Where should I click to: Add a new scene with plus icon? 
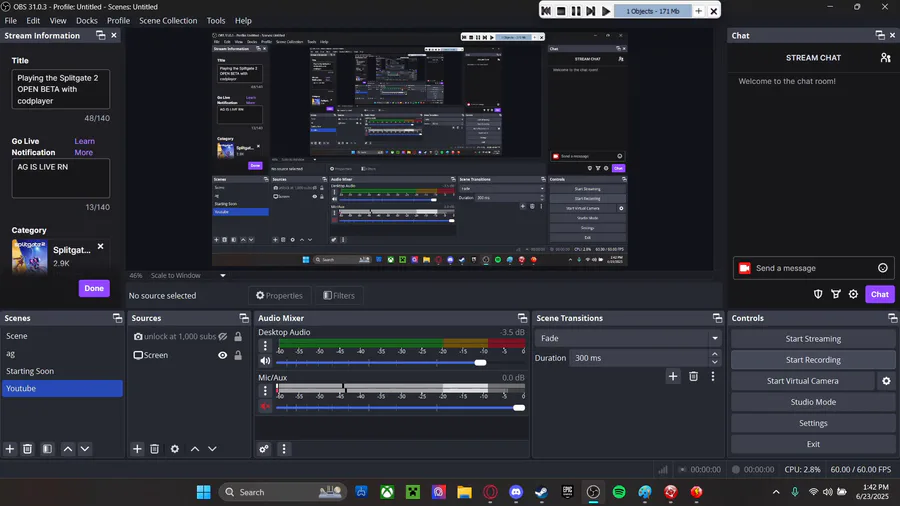(x=10, y=449)
